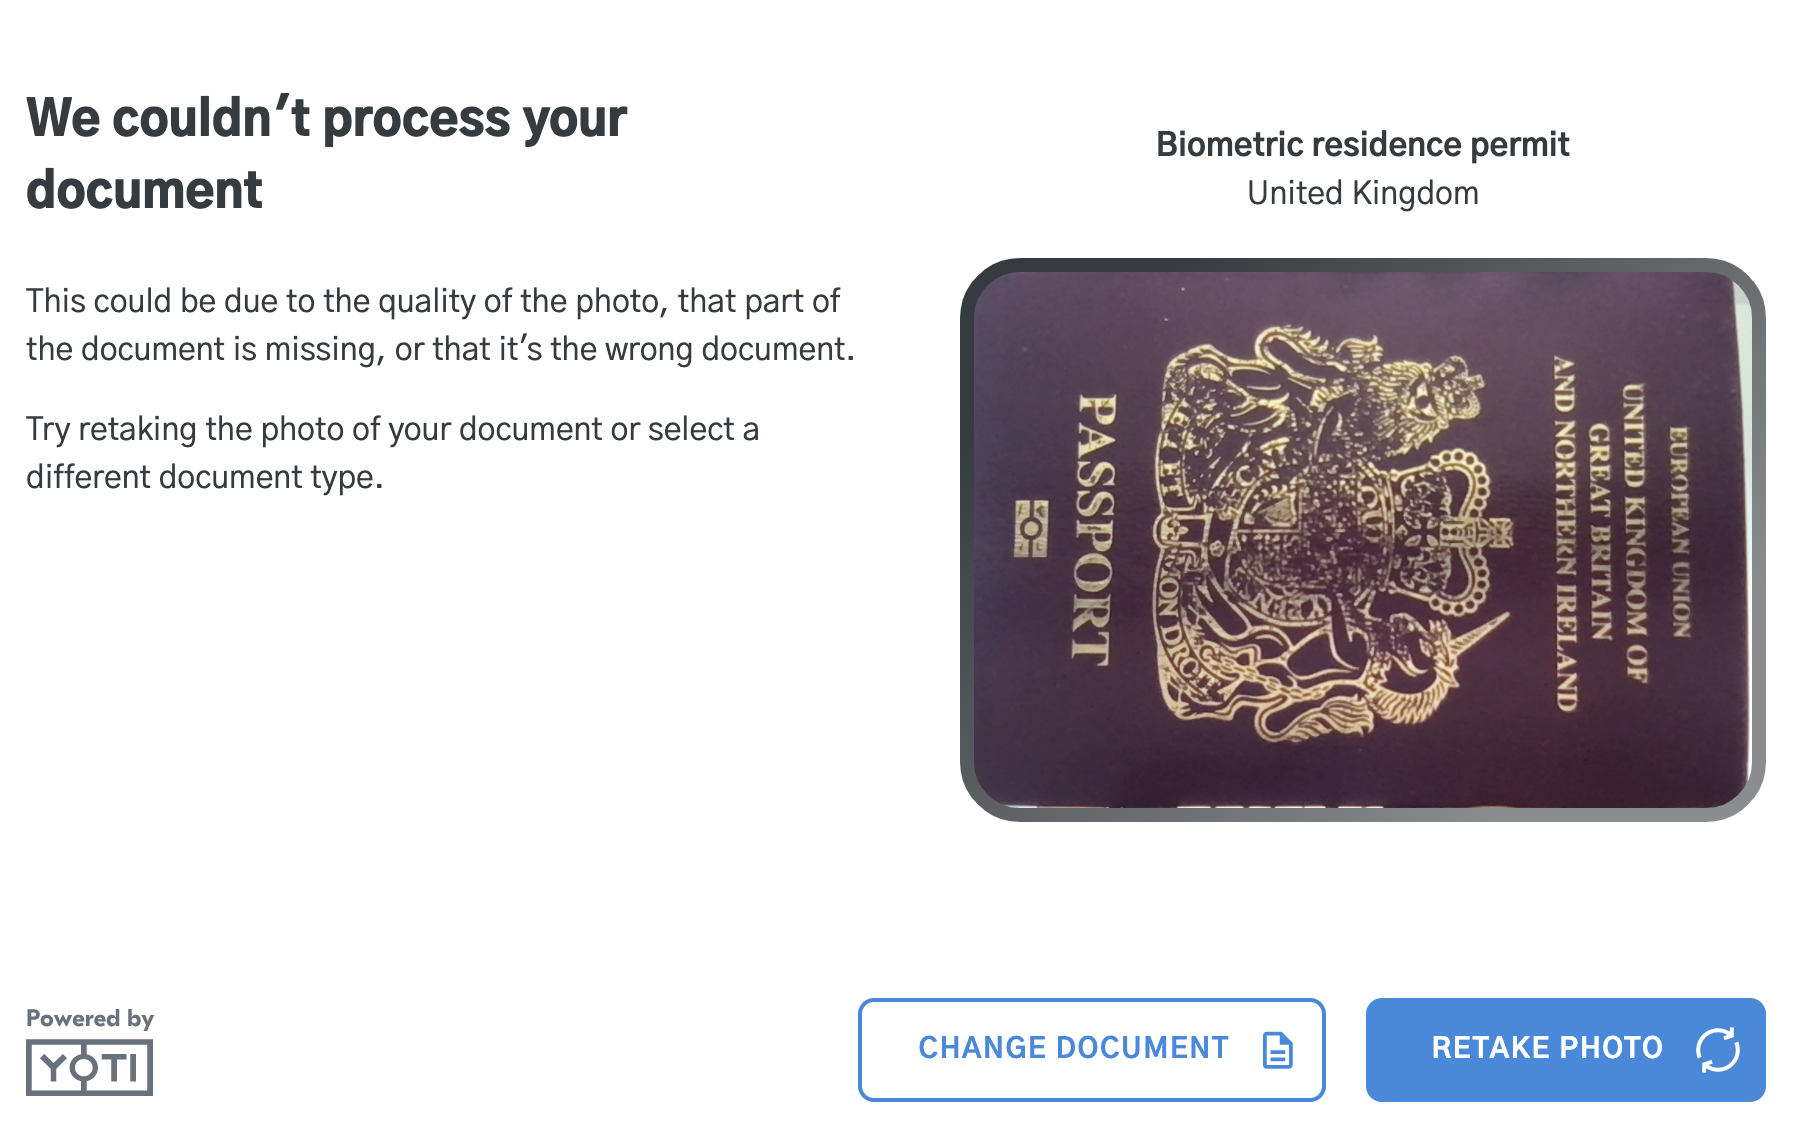Click 'AND NORTHERN IRELAND' line on passport

click(1565, 533)
